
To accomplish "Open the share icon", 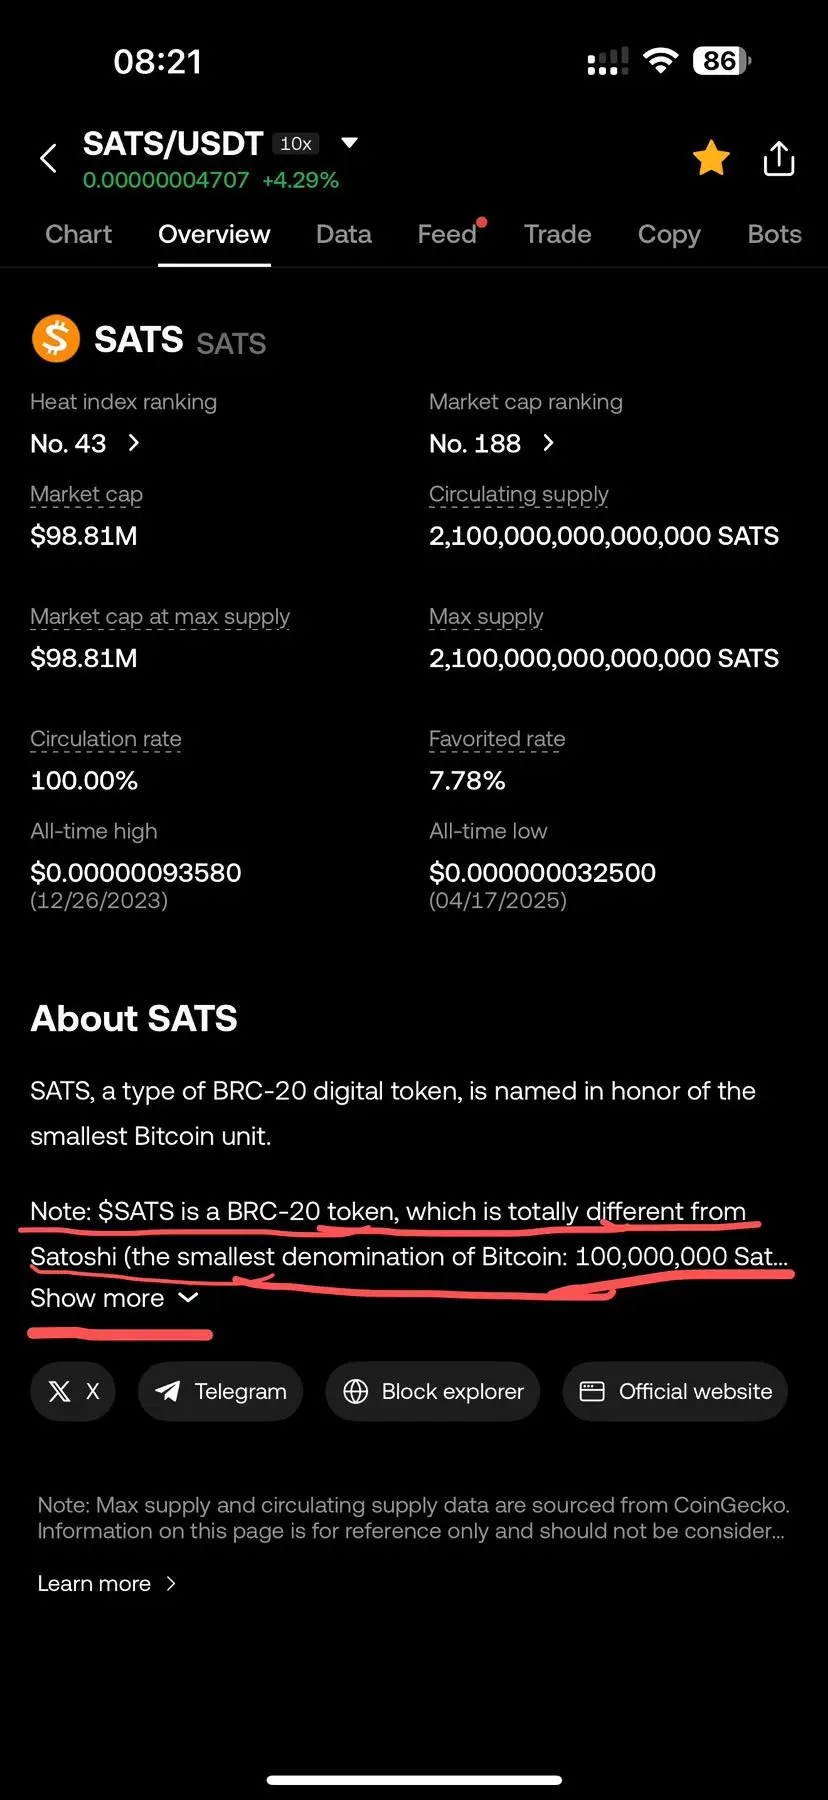I will [x=779, y=158].
